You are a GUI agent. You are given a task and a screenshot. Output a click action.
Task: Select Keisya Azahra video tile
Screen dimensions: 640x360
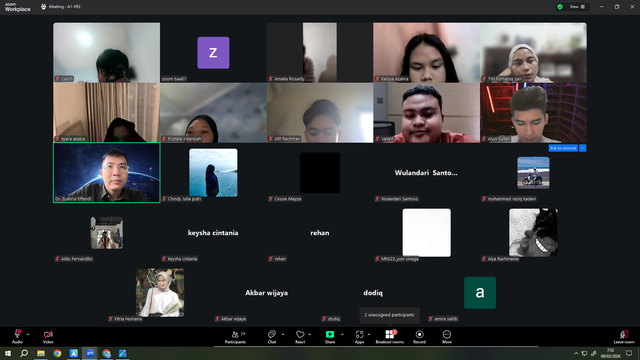click(x=427, y=52)
